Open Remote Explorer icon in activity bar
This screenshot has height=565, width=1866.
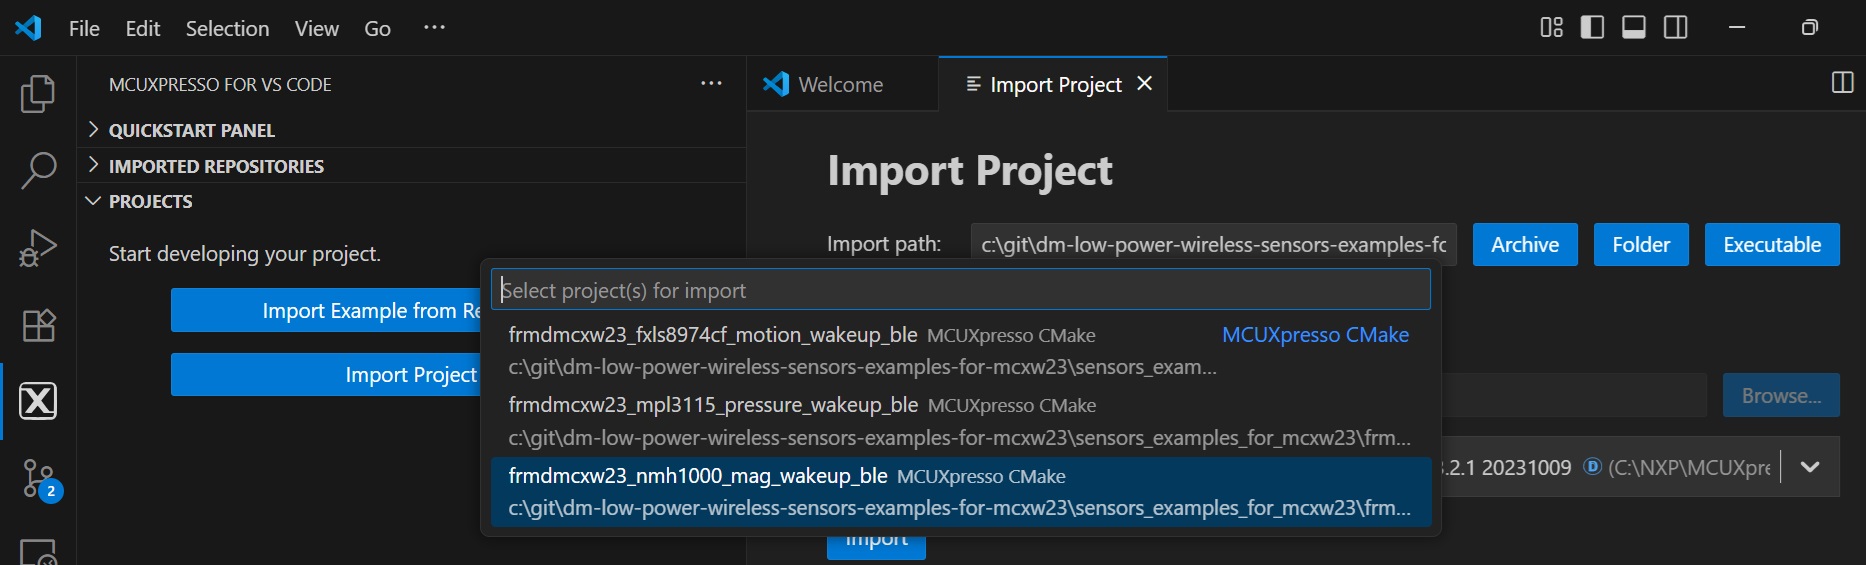(x=38, y=551)
